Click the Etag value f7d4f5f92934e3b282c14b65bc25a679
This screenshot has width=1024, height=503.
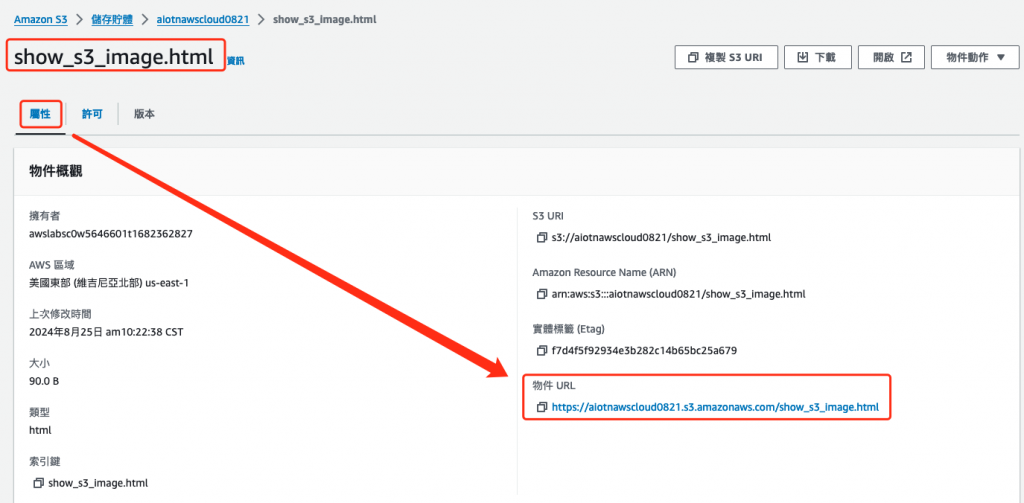pos(644,351)
